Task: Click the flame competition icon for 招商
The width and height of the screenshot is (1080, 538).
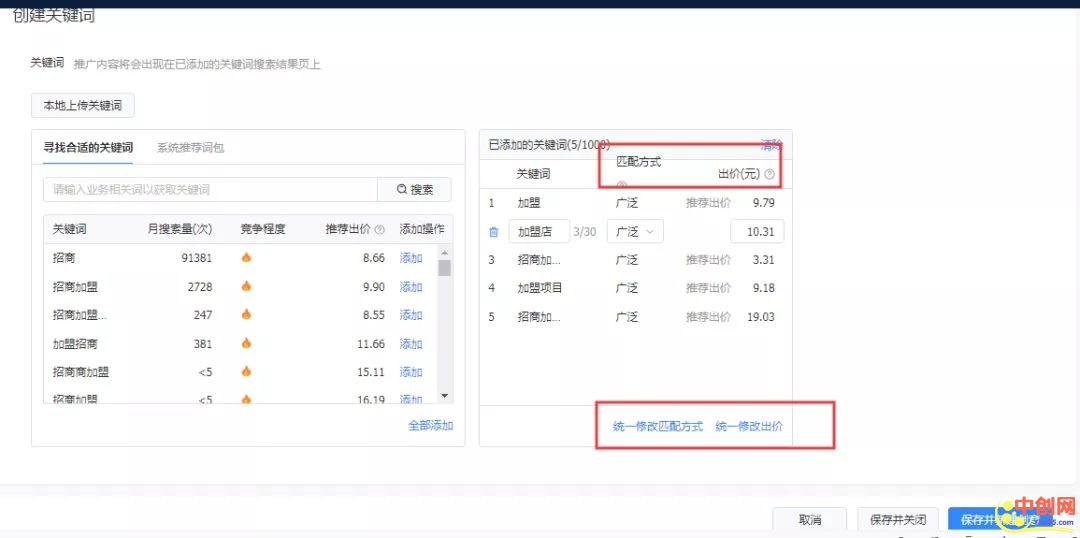Action: coord(246,258)
